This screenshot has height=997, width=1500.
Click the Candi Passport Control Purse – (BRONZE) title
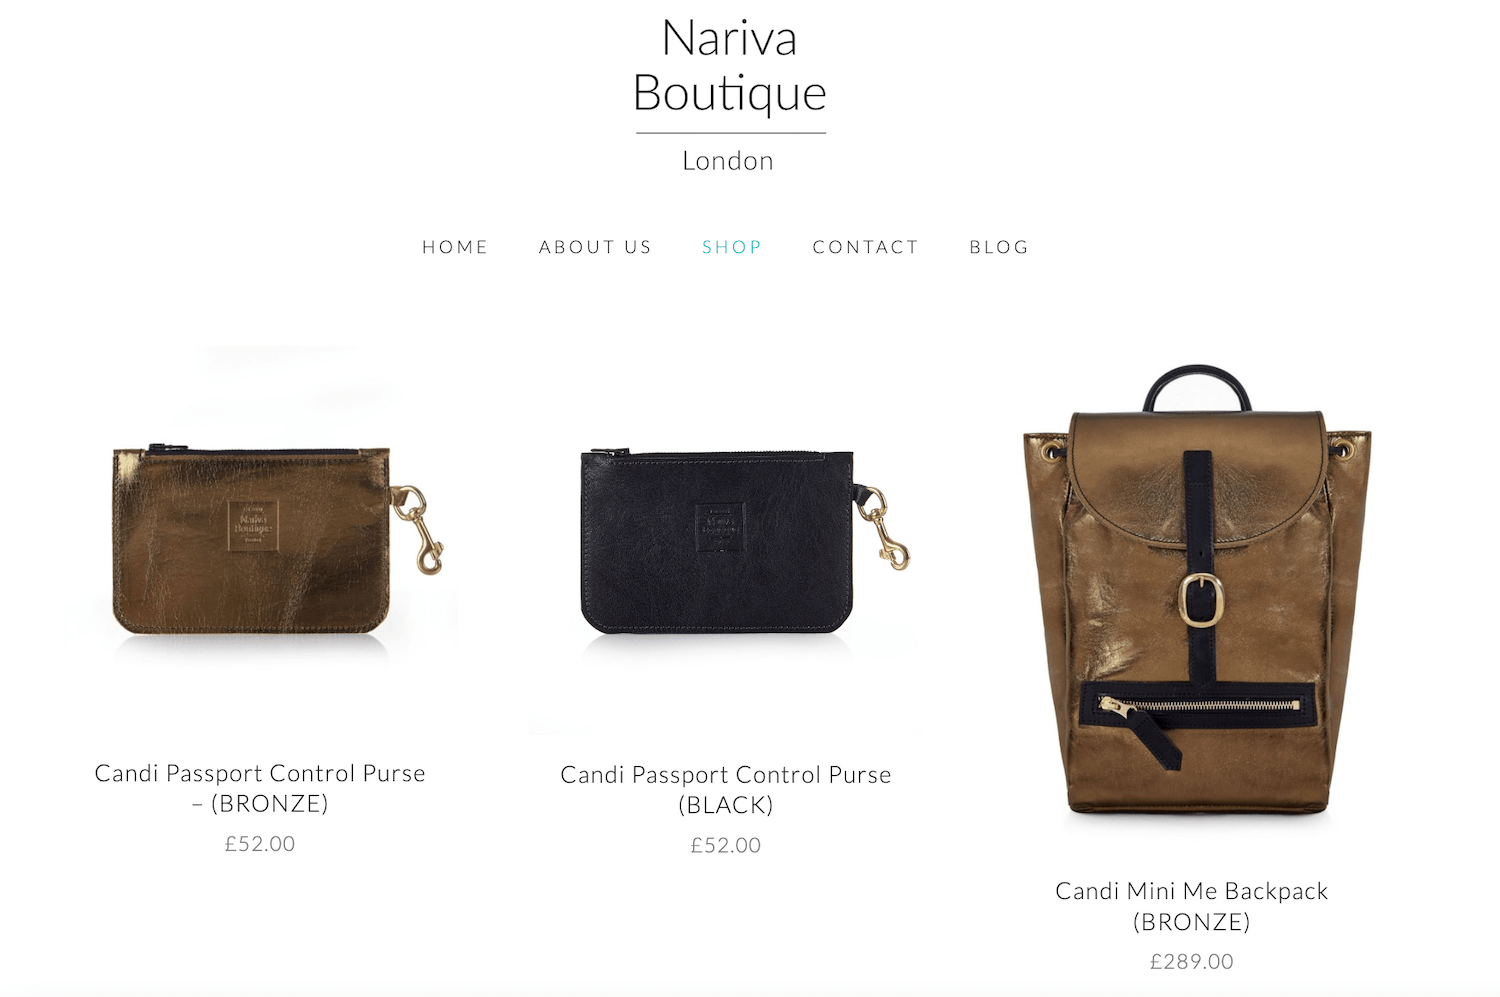[x=260, y=788]
